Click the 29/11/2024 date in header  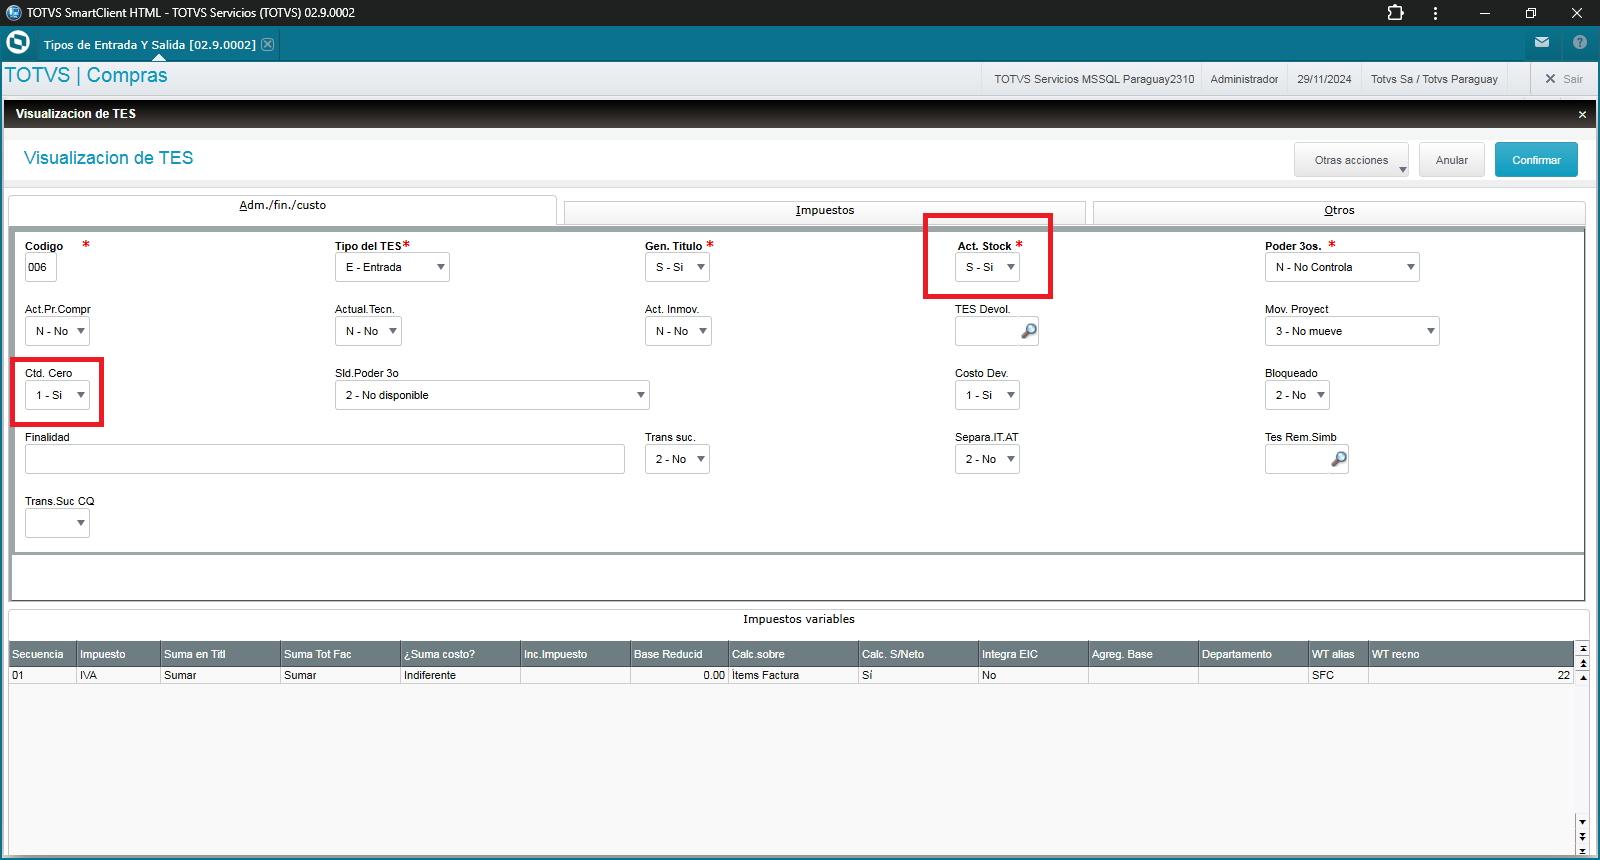click(1324, 79)
